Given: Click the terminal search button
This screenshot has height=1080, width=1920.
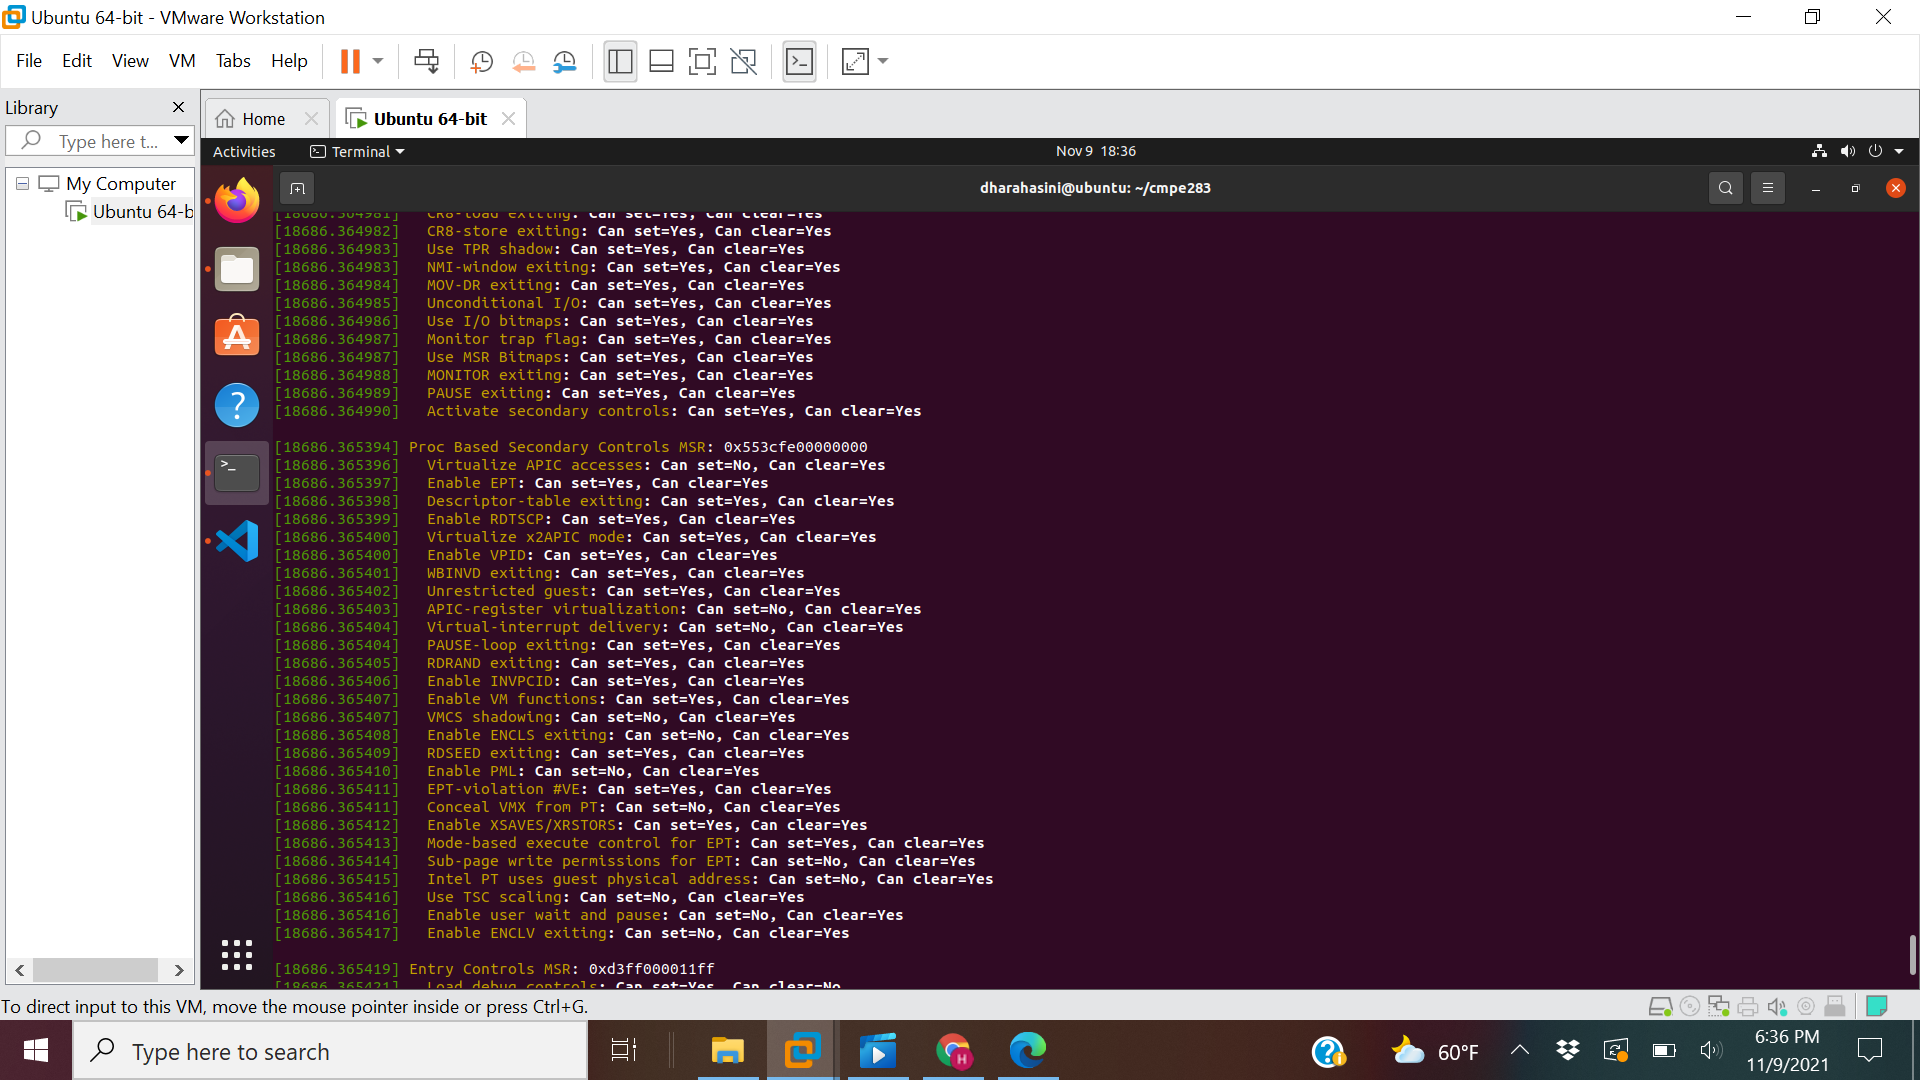Looking at the screenshot, I should [1725, 188].
